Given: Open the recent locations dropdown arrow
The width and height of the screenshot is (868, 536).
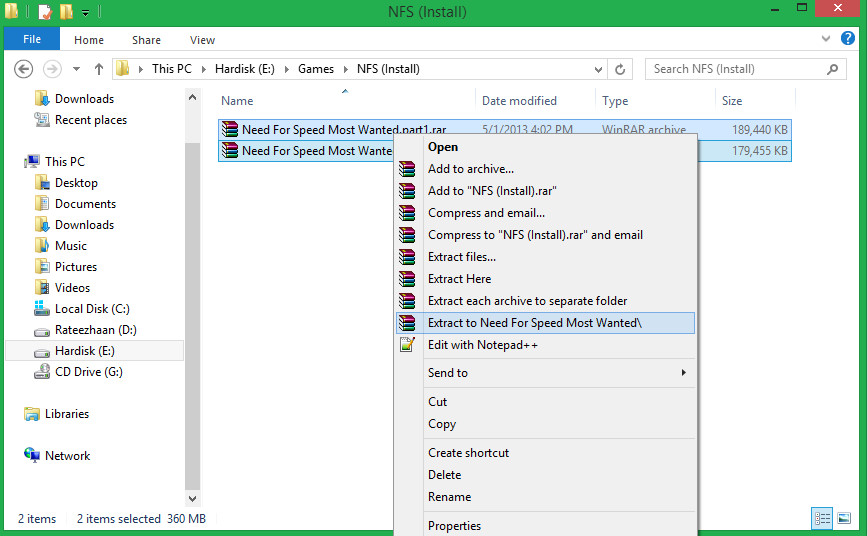Looking at the screenshot, I should point(76,69).
